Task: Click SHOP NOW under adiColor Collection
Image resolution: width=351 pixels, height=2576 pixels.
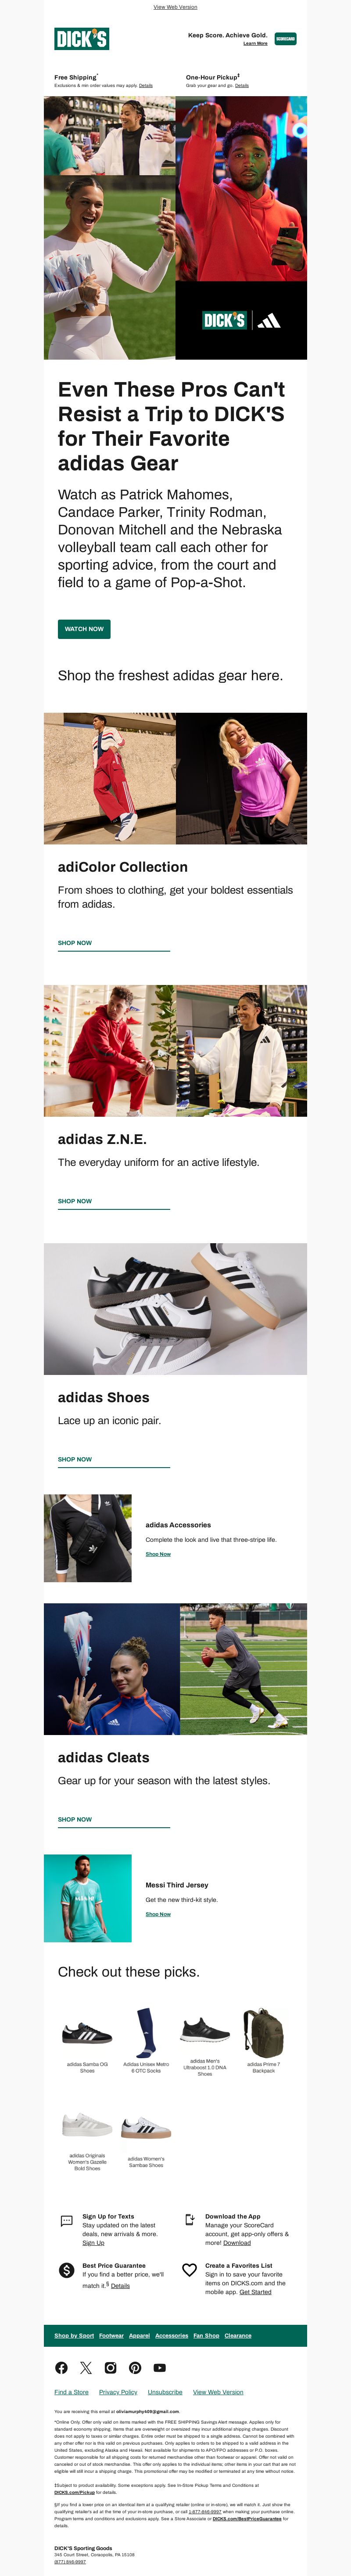Action: (75, 943)
